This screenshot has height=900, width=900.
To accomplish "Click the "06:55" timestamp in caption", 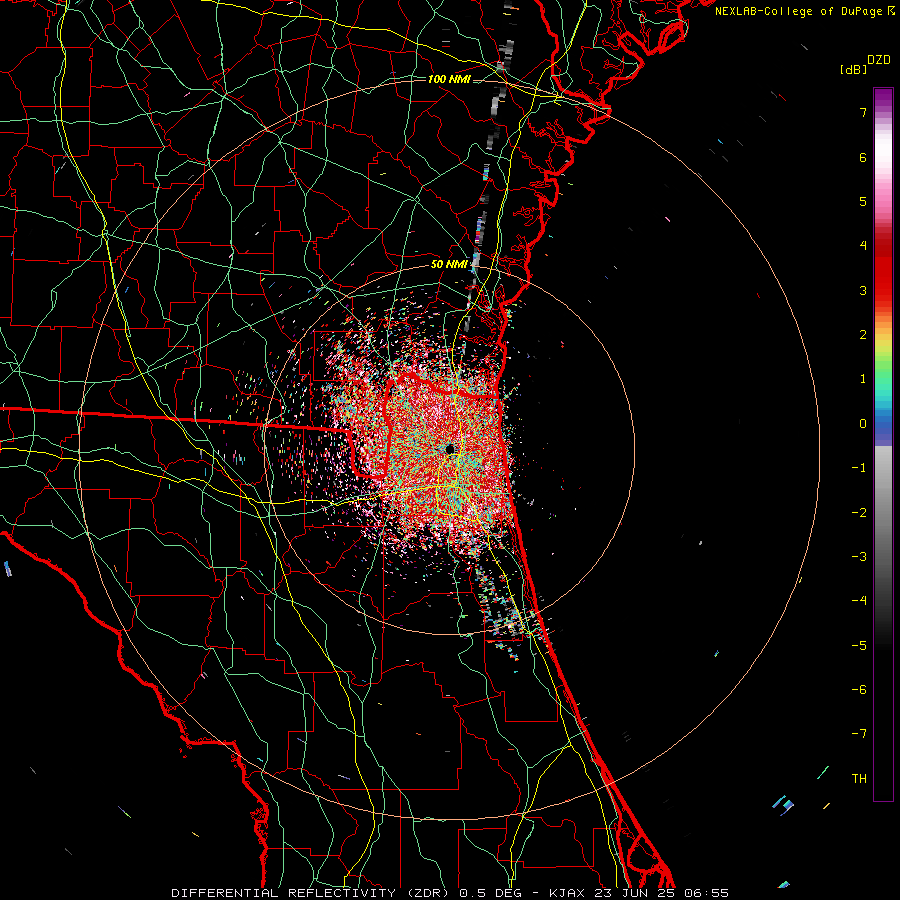I will 707,893.
